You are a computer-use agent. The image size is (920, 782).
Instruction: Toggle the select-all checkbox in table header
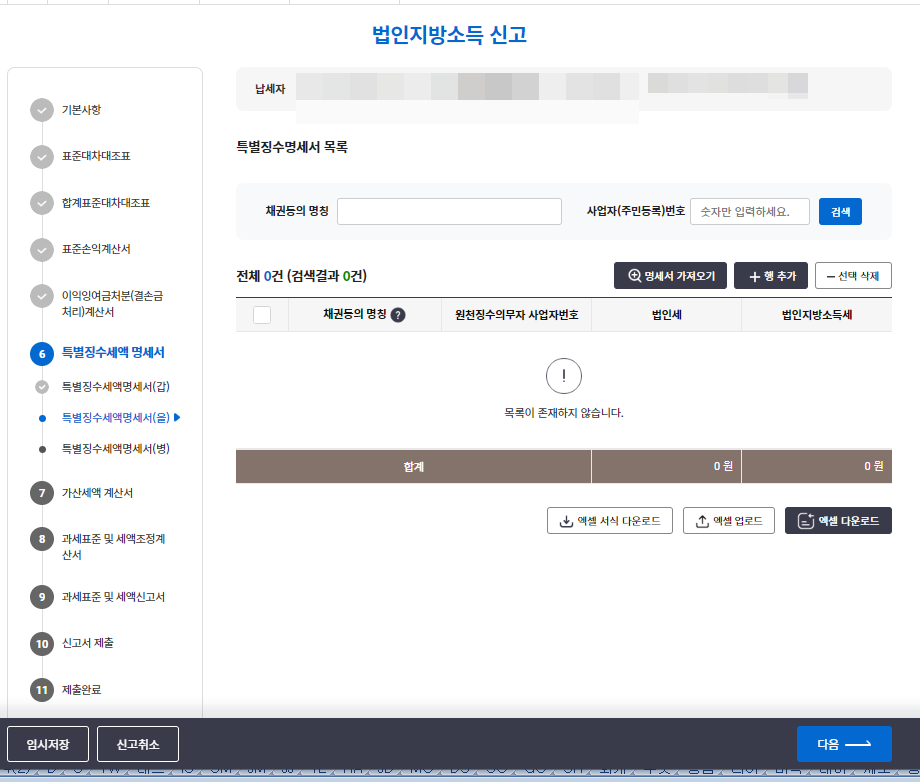[x=264, y=315]
